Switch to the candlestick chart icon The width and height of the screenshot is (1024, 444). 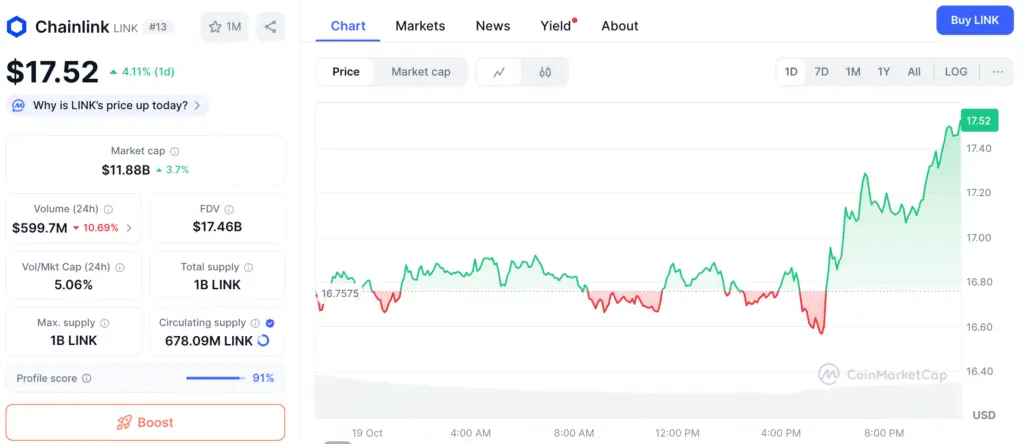point(545,72)
